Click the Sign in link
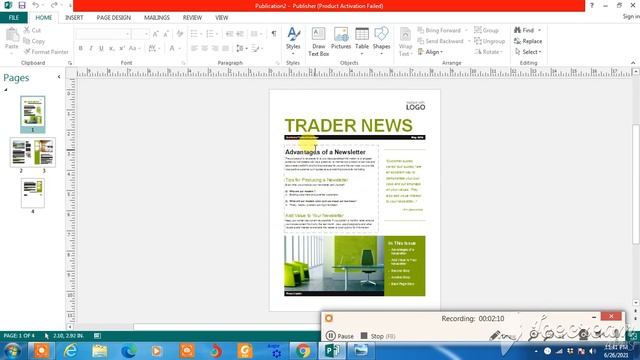 [x=631, y=16]
